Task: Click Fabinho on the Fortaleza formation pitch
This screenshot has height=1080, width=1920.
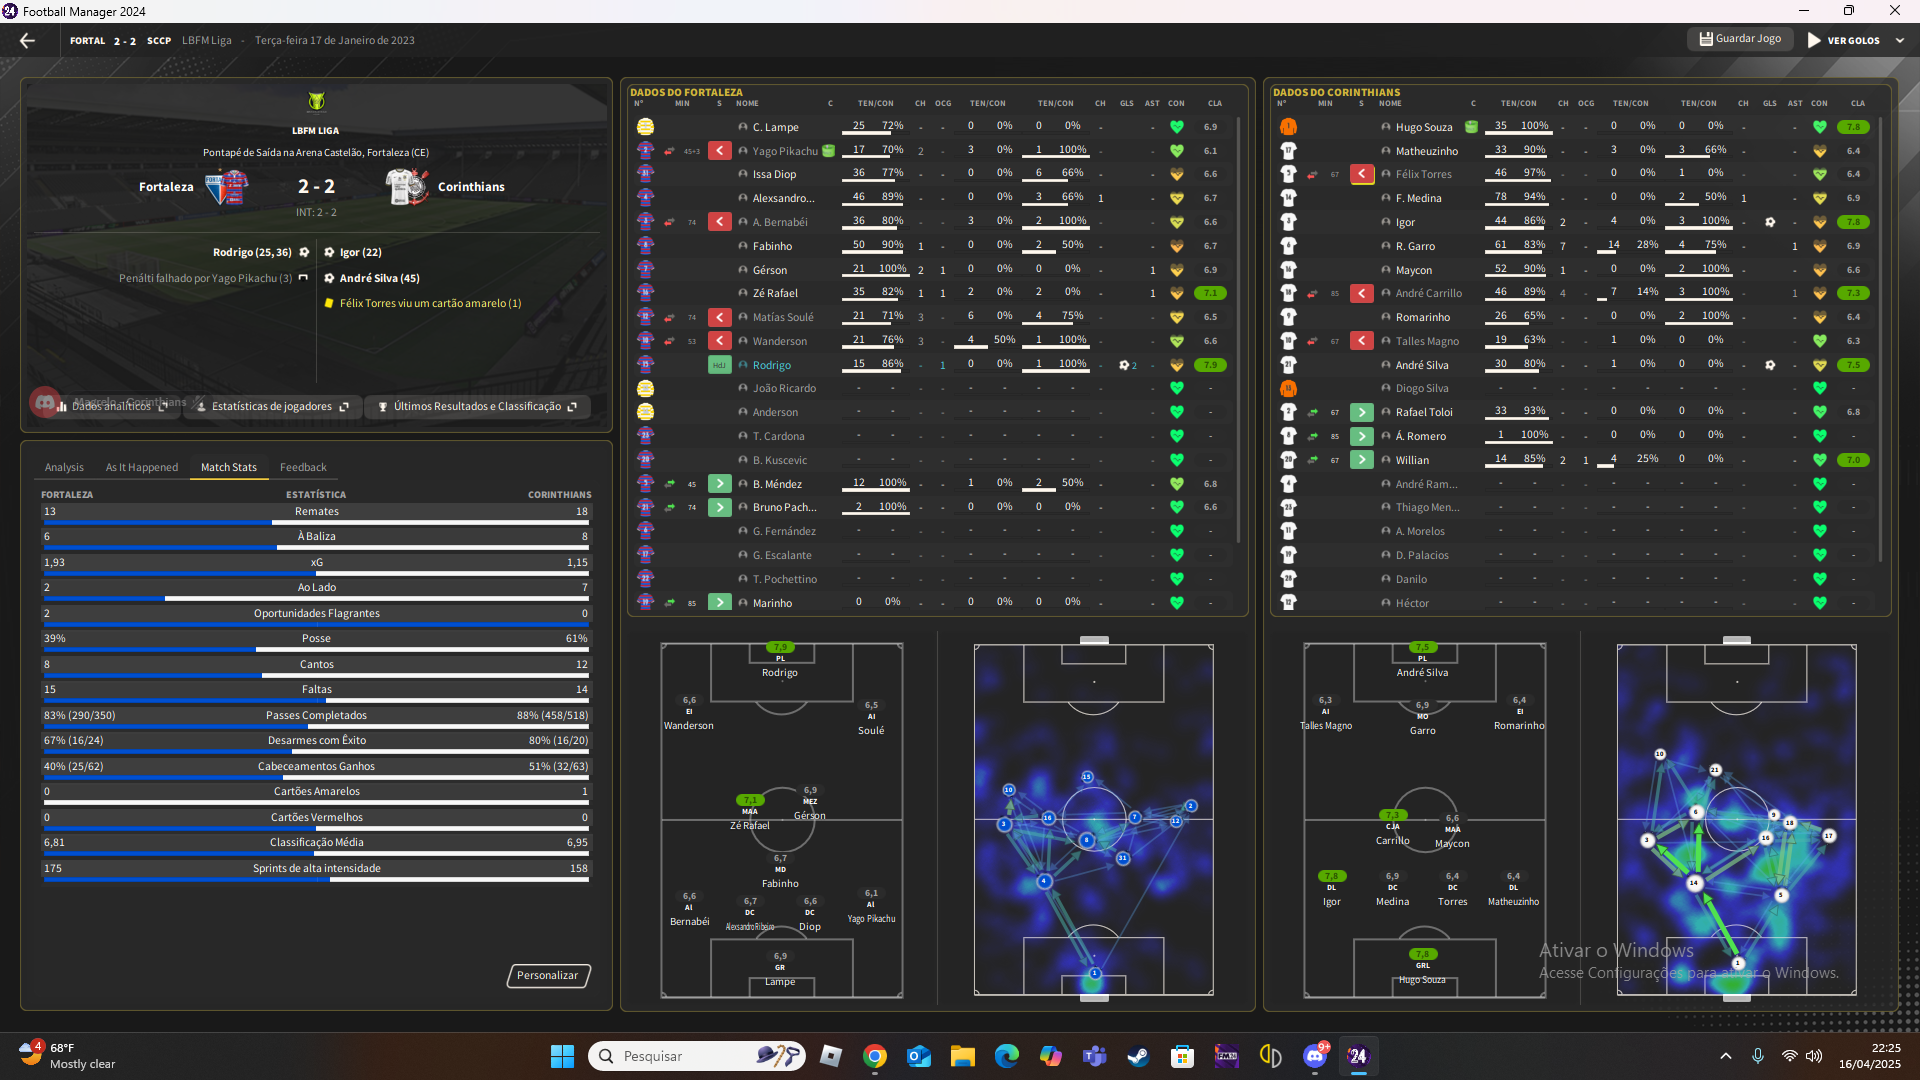Action: tap(780, 870)
